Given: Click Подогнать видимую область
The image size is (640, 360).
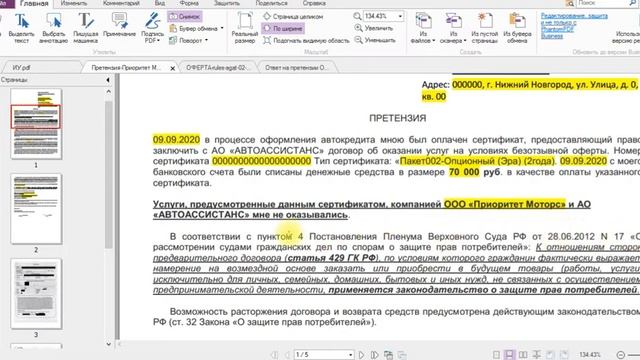Looking at the screenshot, I should point(306,40).
